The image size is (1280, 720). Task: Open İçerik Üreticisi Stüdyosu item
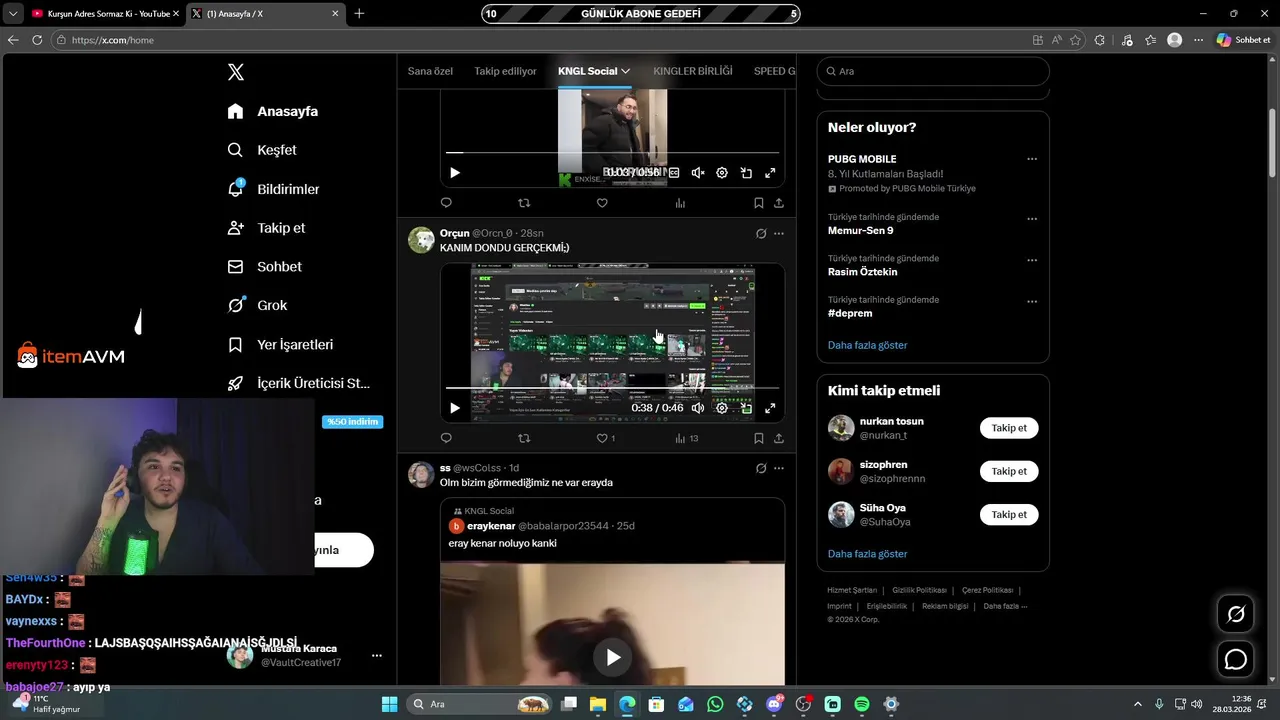(x=299, y=383)
